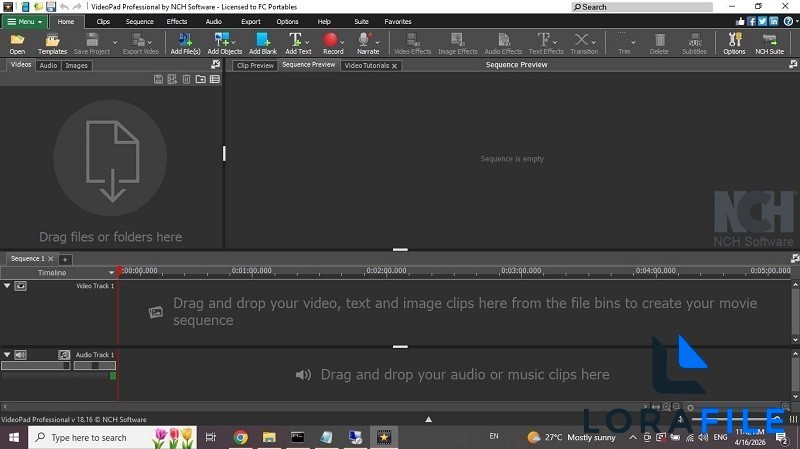Click the Subtitles toolbar icon
The image size is (800, 449).
click(x=694, y=40)
